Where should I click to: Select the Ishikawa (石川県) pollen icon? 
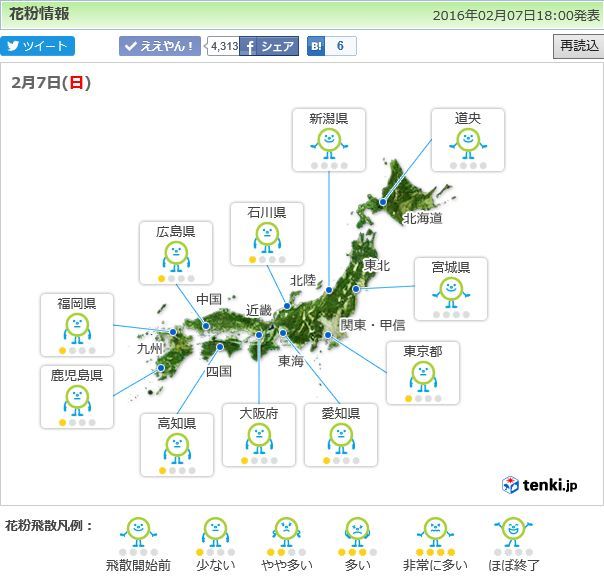tap(266, 239)
